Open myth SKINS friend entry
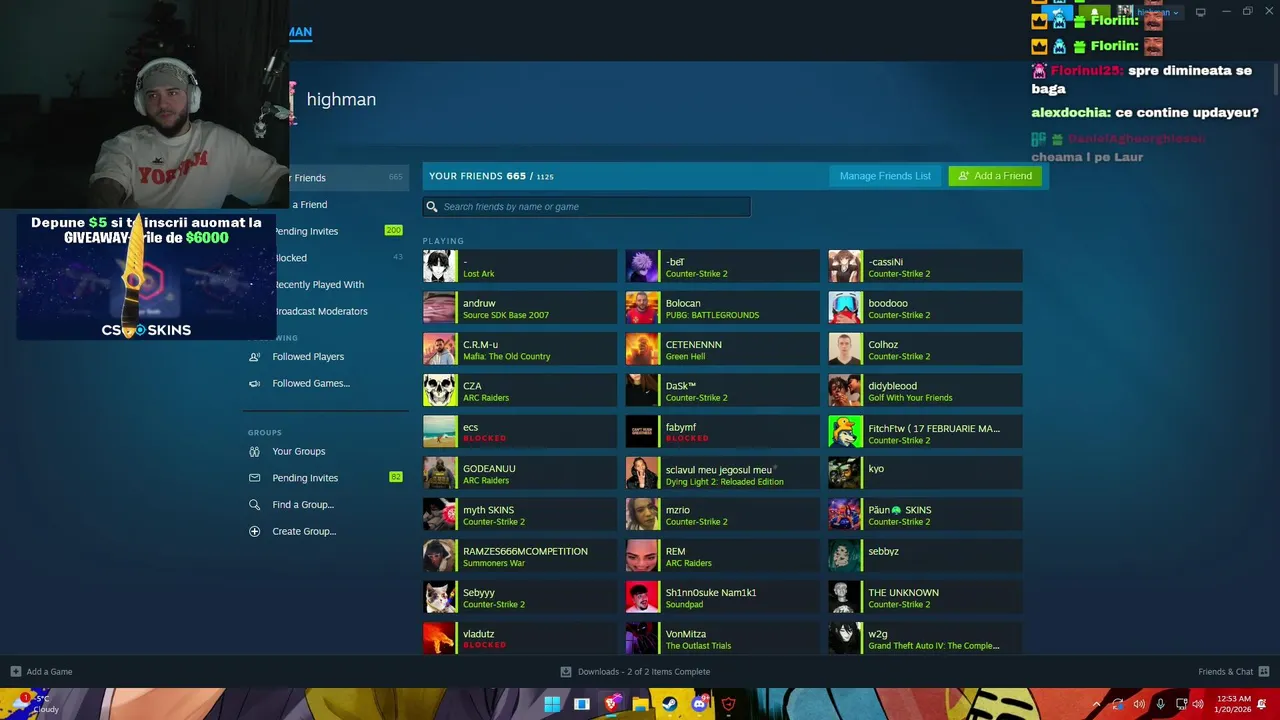 [x=520, y=514]
